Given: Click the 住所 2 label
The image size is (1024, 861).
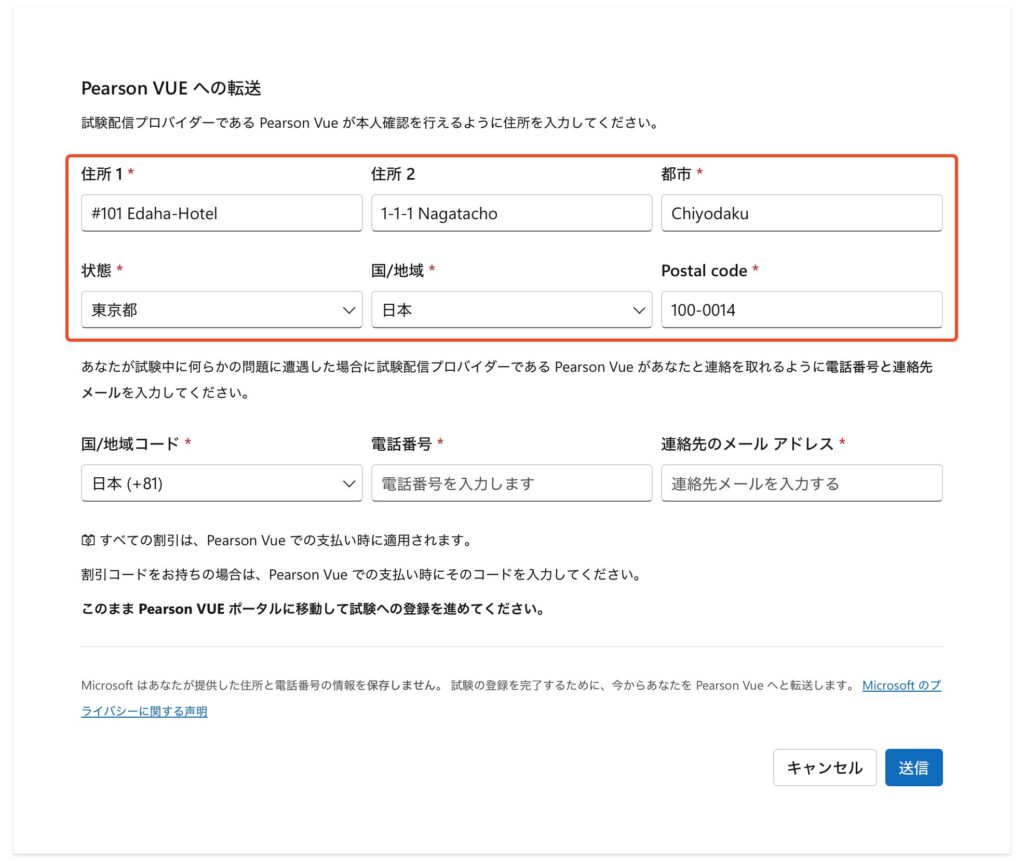Looking at the screenshot, I should [x=392, y=174].
